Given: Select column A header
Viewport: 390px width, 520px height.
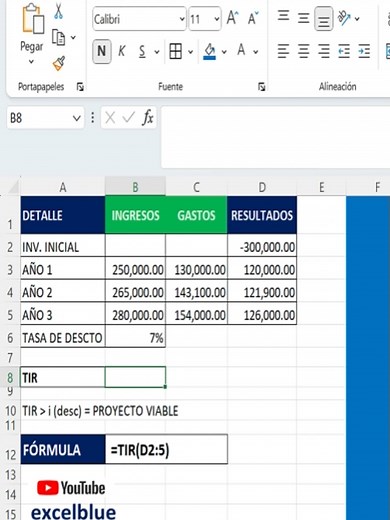Looking at the screenshot, I should pos(63,187).
